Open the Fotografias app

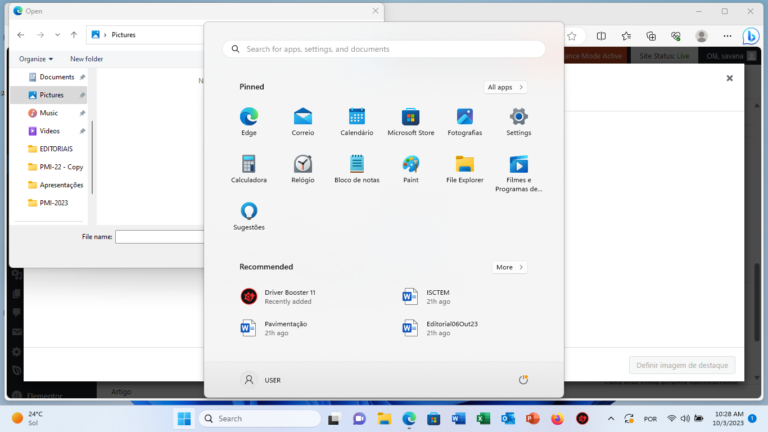click(464, 120)
